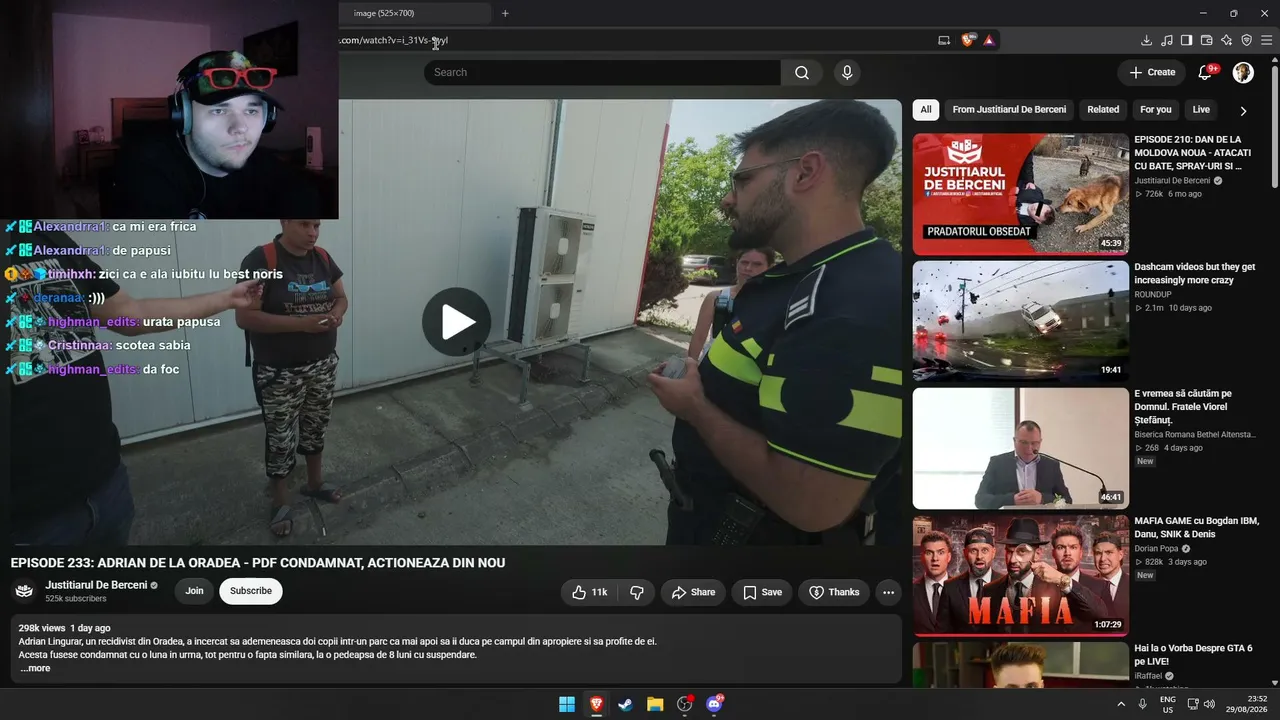The height and width of the screenshot is (720, 1280).
Task: Open the network icon in system tray
Action: tap(1192, 704)
